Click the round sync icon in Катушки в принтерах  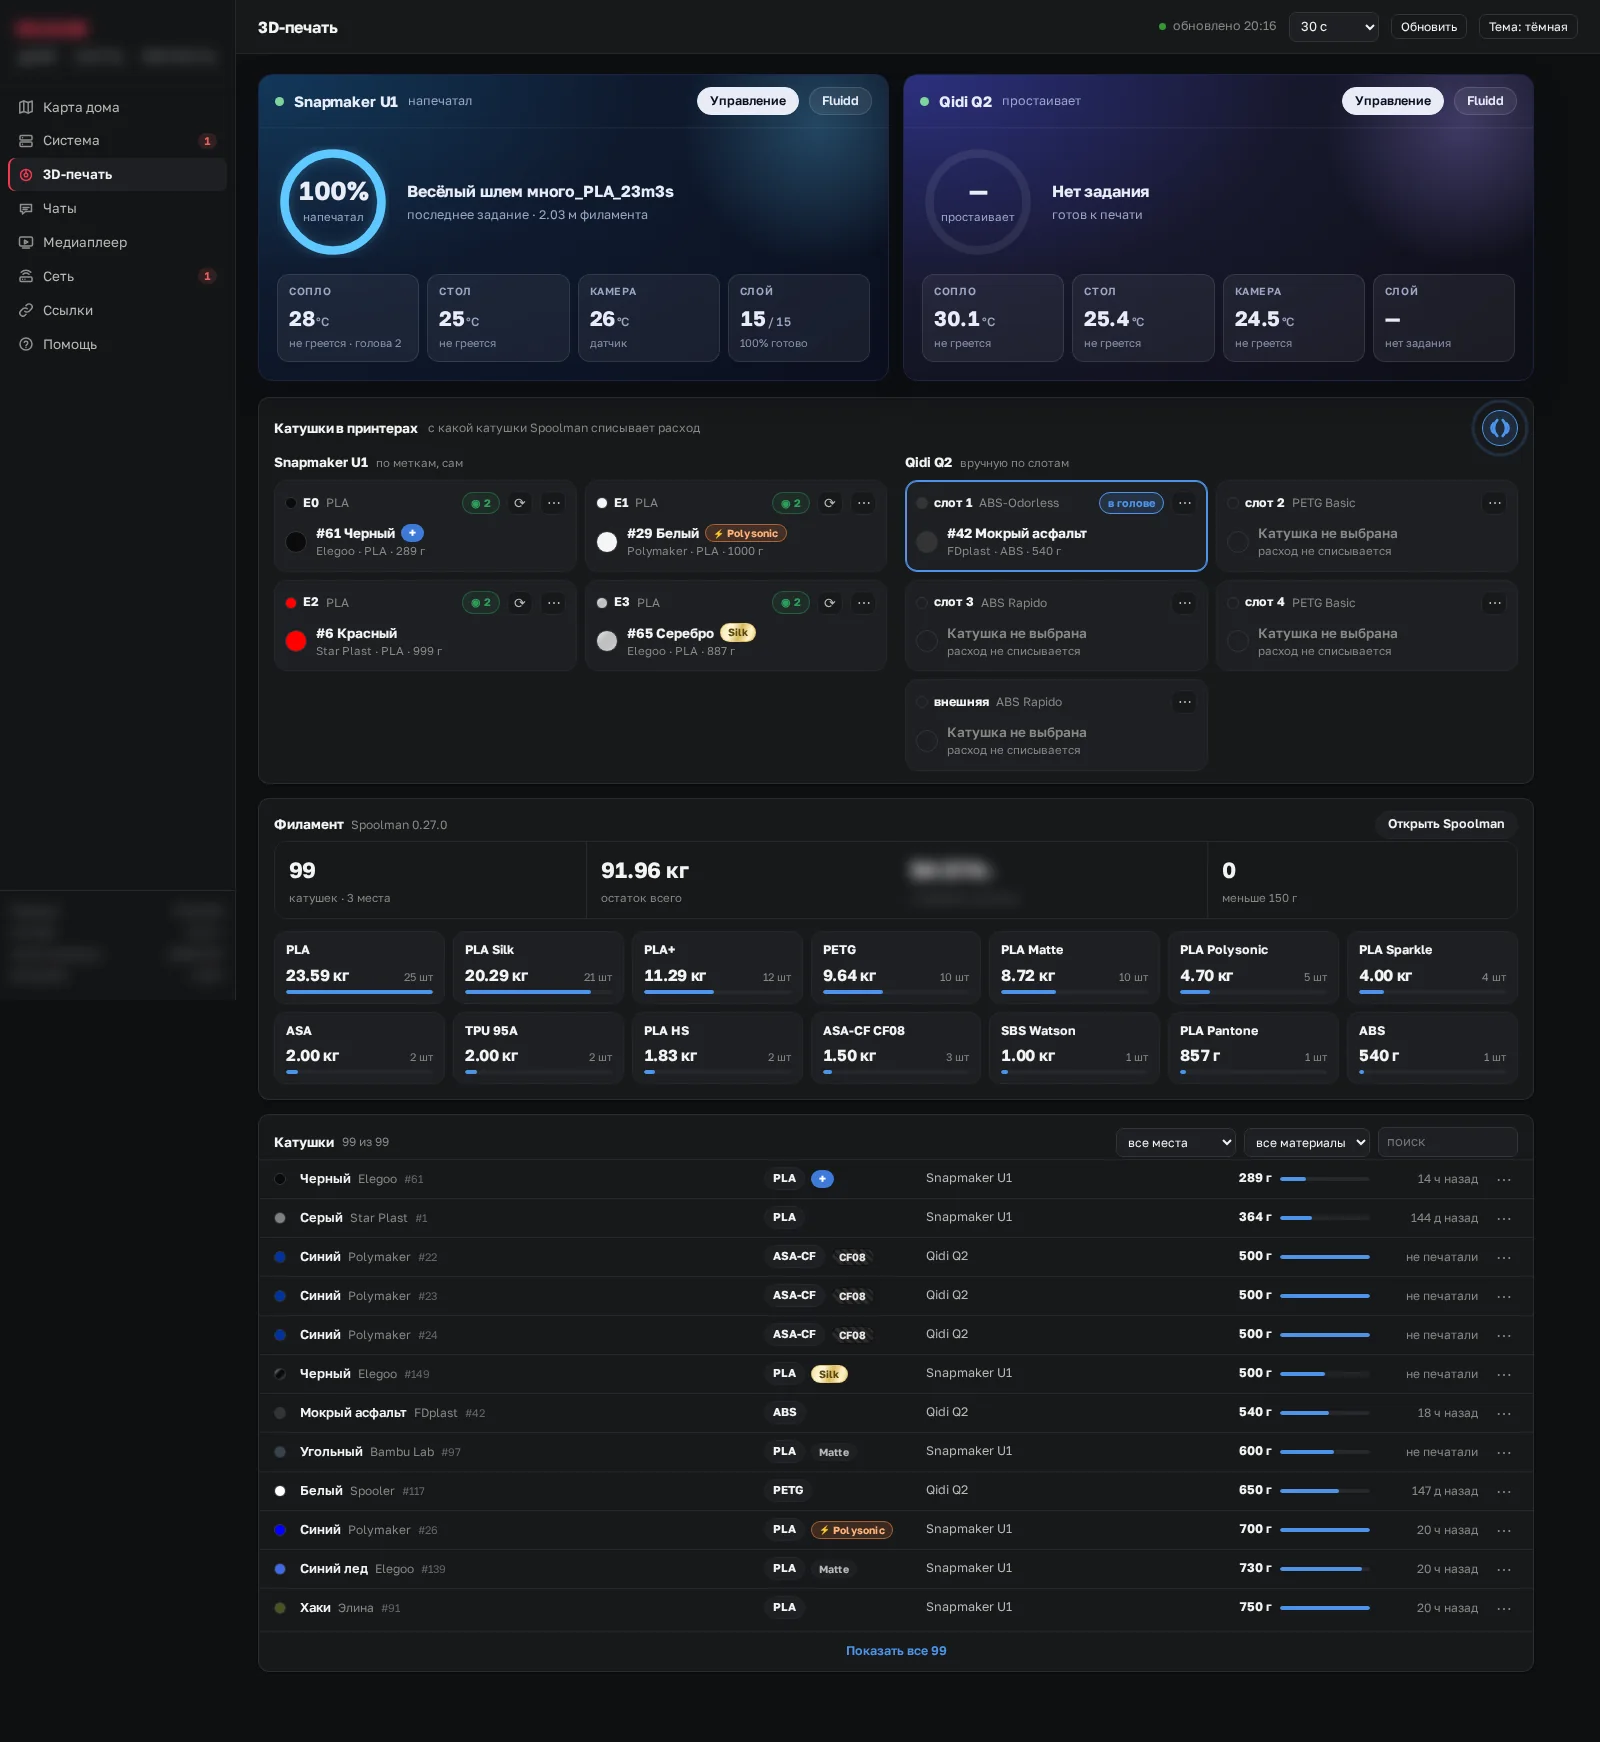point(1499,428)
